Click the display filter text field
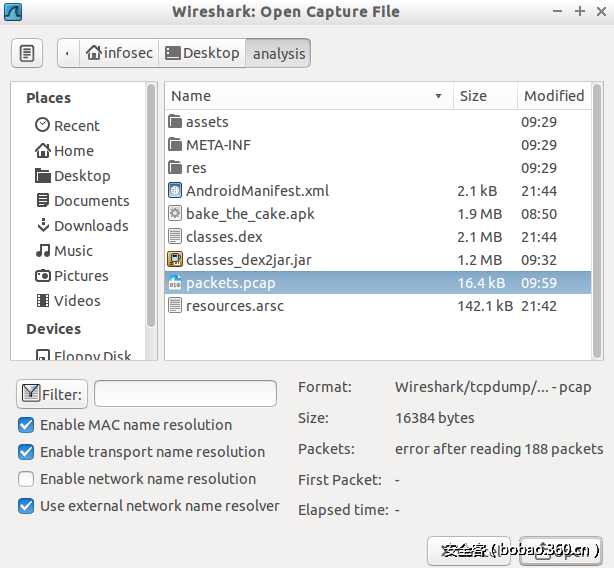 click(x=185, y=394)
